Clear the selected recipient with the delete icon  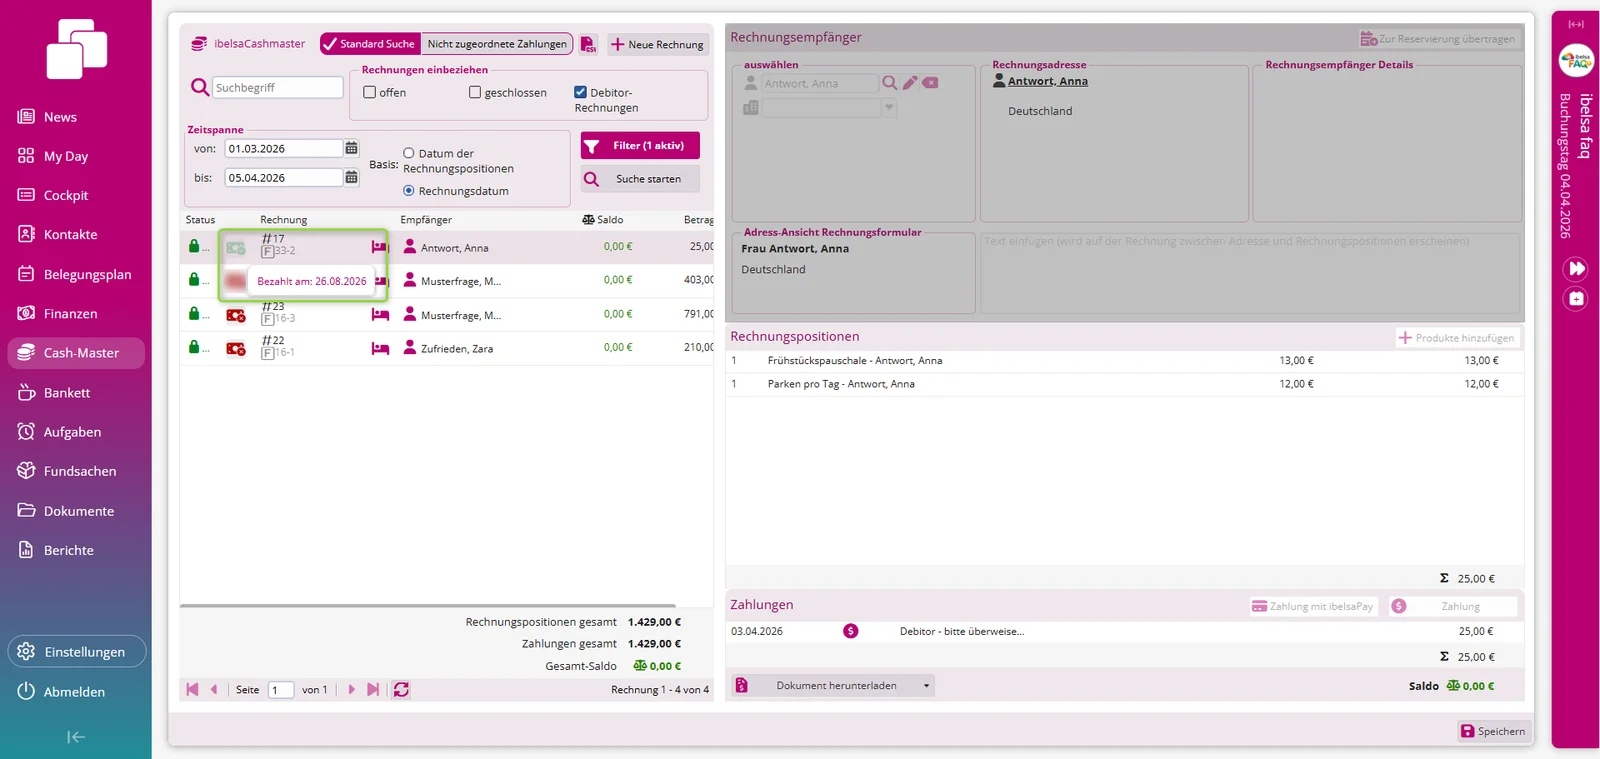click(931, 83)
